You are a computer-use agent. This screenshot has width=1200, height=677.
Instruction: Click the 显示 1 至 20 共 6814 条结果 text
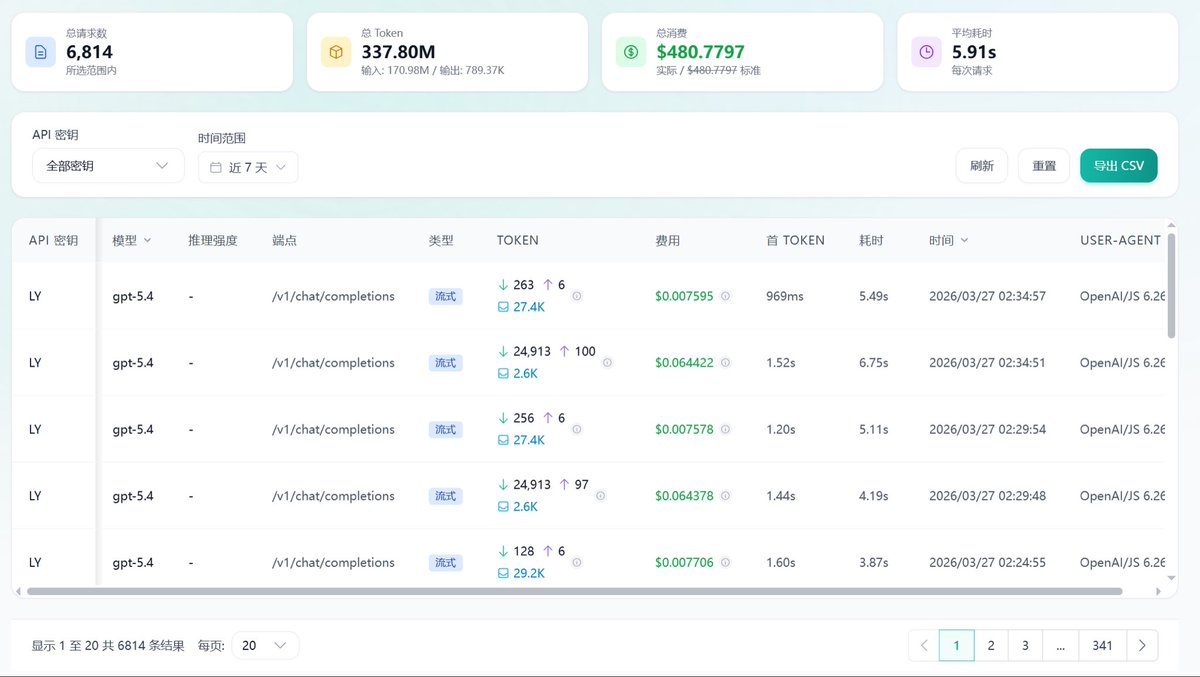click(x=108, y=646)
